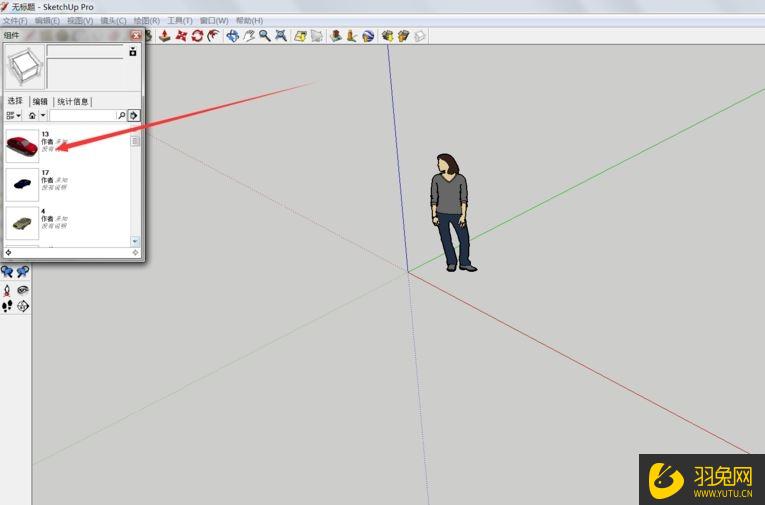Open the details flyout arrow beside search
The image size is (765, 505).
pos(134,116)
